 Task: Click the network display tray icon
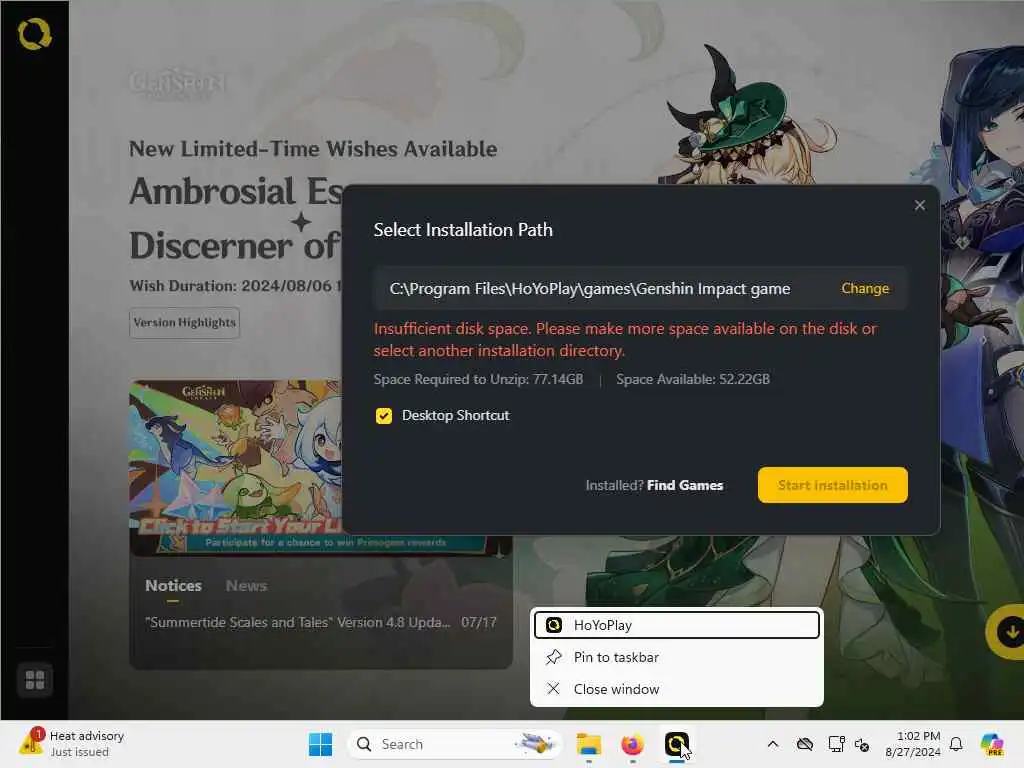pos(836,744)
